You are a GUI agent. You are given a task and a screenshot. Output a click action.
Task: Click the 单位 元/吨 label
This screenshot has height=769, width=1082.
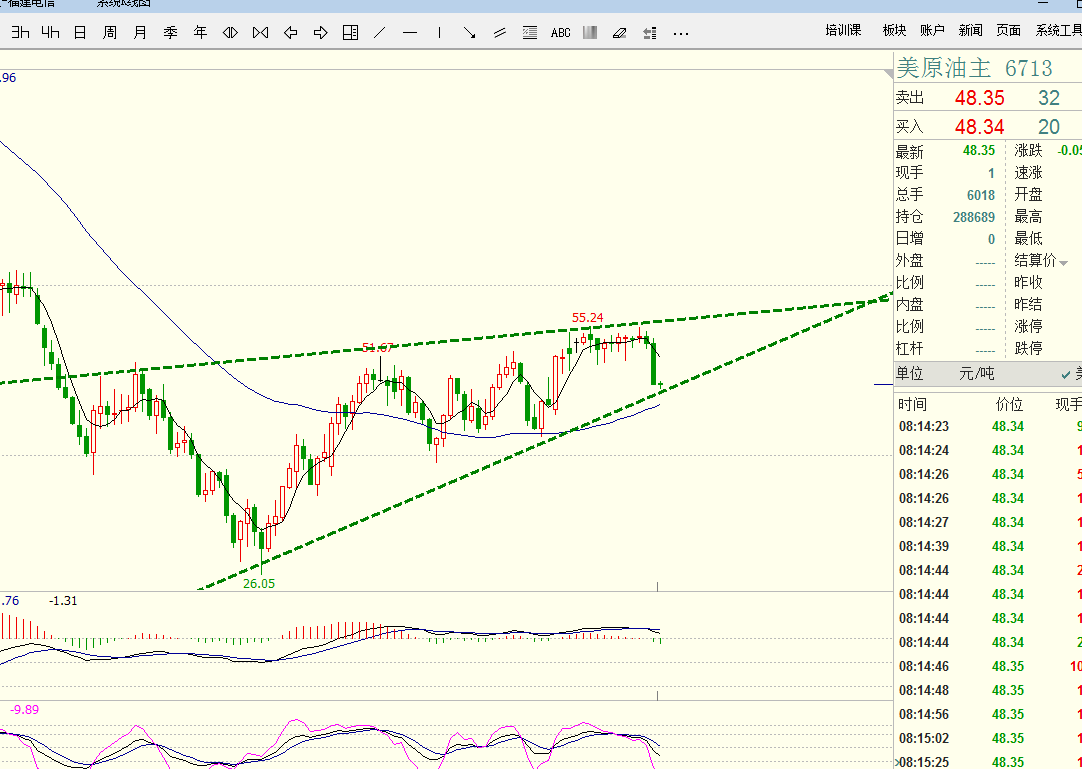coord(945,373)
